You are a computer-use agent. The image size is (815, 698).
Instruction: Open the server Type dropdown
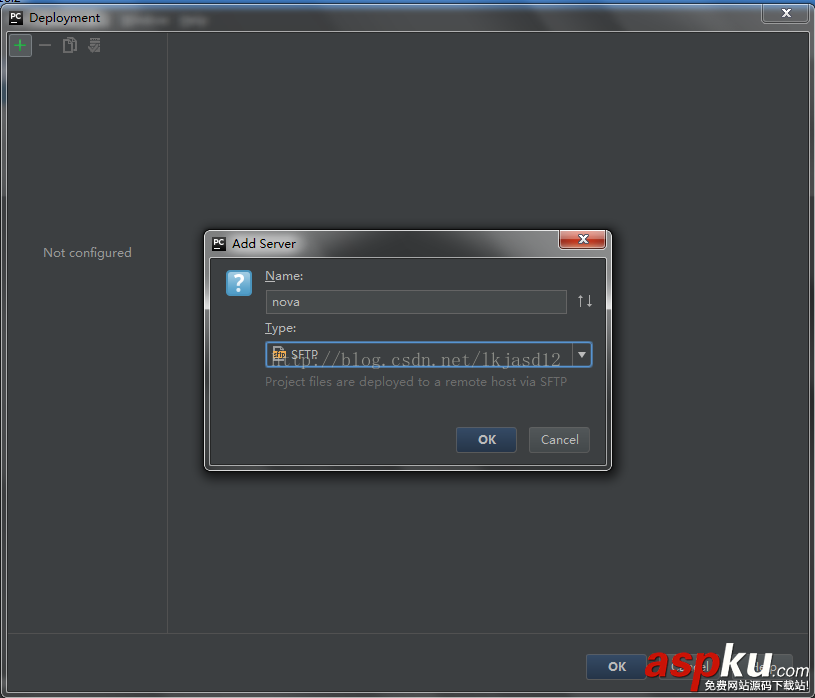point(581,354)
